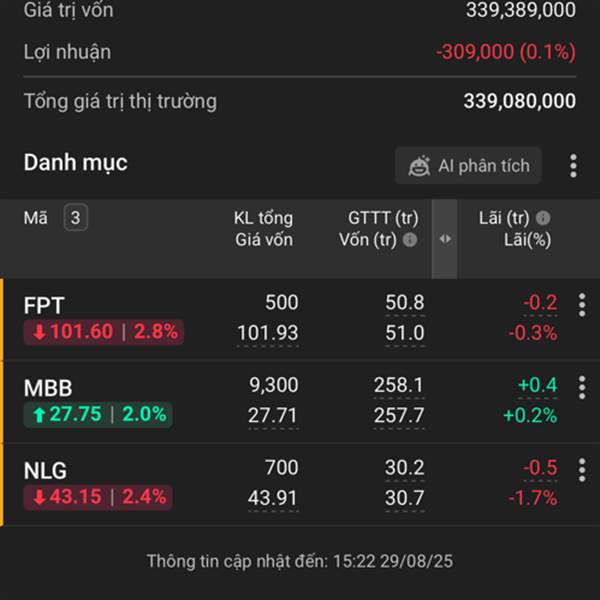Sort by the Mã column header
The height and width of the screenshot is (600, 600).
point(36,218)
